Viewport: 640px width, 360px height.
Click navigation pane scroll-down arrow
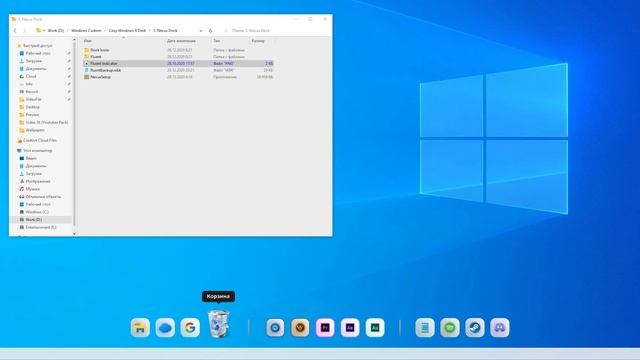74,234
